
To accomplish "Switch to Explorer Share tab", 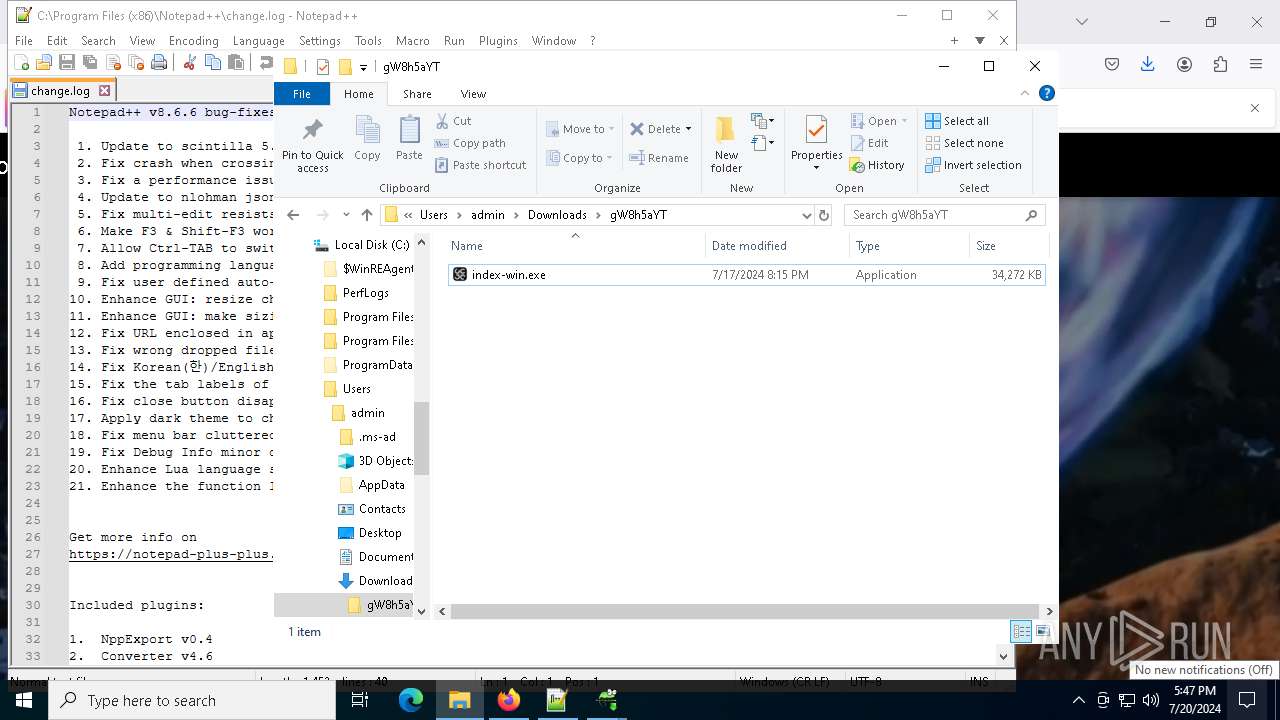I will pyautogui.click(x=417, y=94).
